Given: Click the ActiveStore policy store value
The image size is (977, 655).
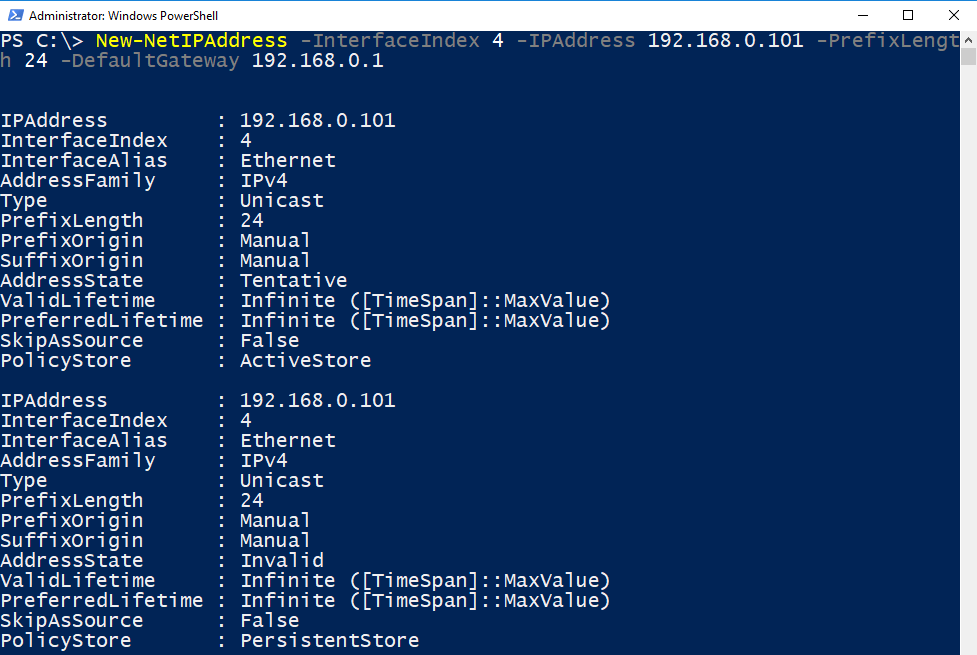Looking at the screenshot, I should [305, 361].
